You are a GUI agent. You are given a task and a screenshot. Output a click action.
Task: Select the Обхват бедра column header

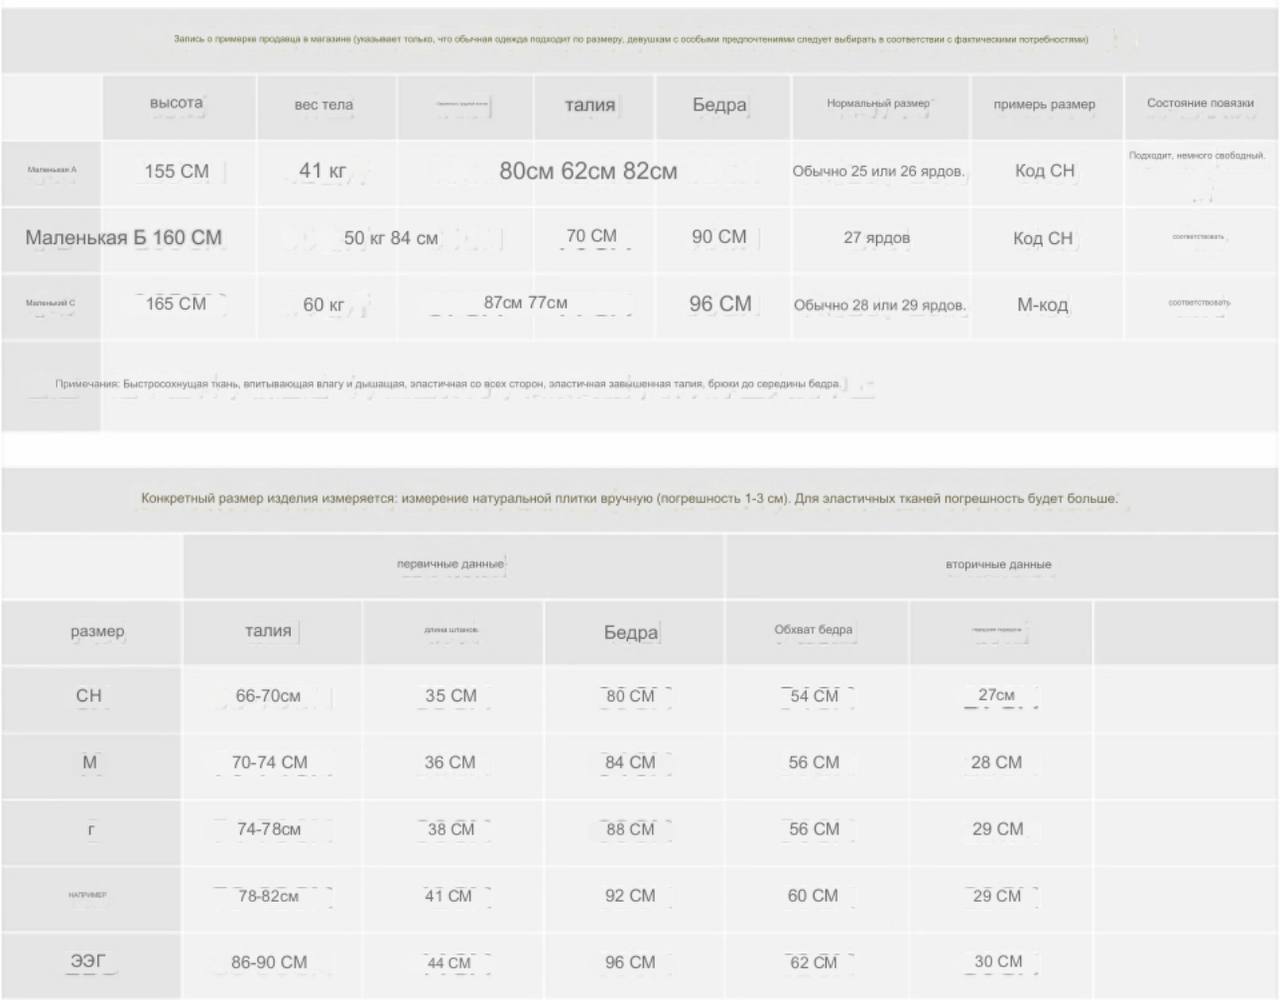[813, 630]
